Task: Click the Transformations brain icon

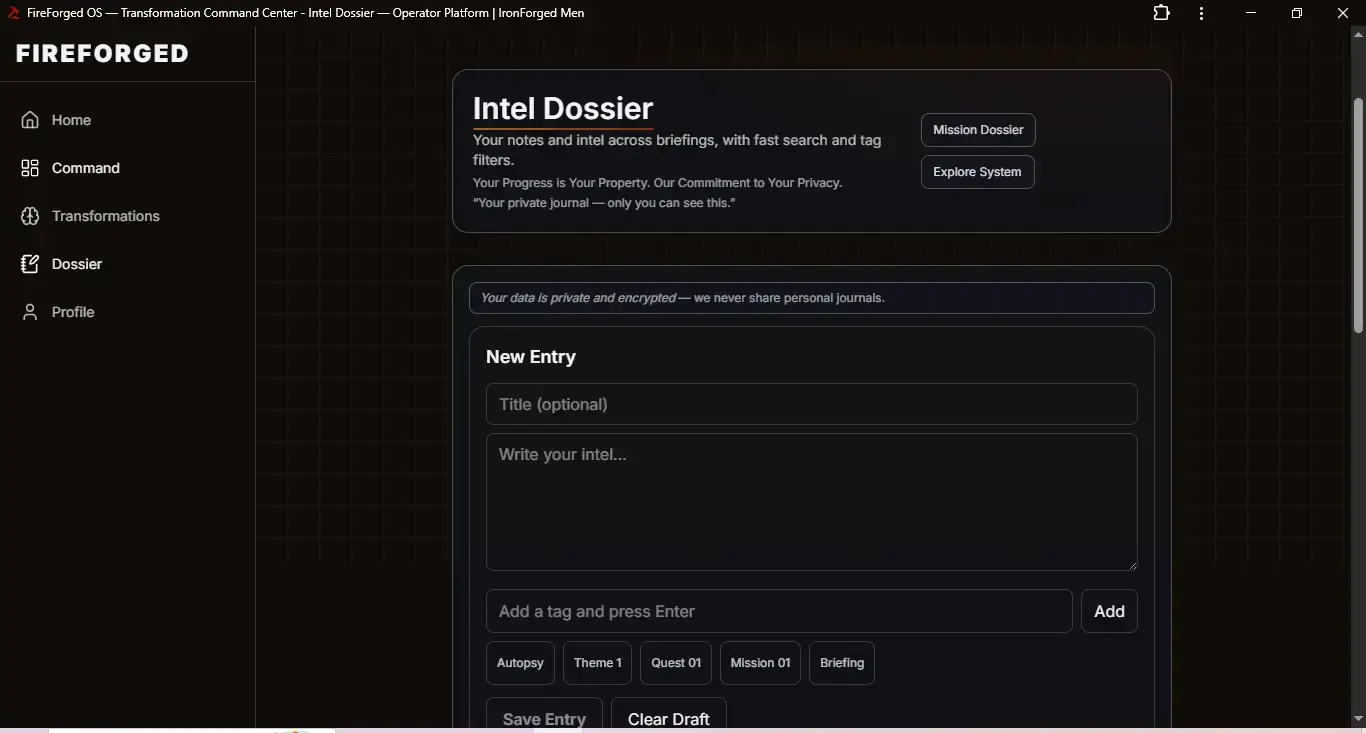Action: (30, 216)
